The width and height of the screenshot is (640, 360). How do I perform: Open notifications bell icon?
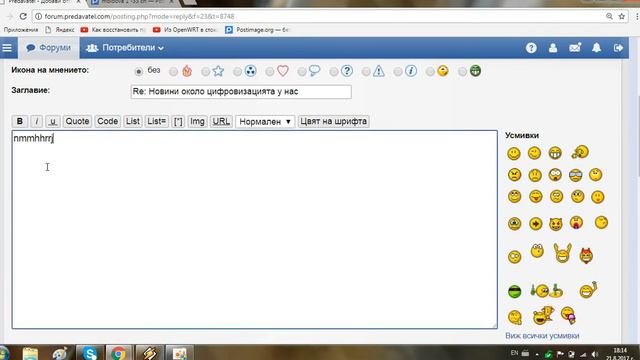[x=596, y=48]
